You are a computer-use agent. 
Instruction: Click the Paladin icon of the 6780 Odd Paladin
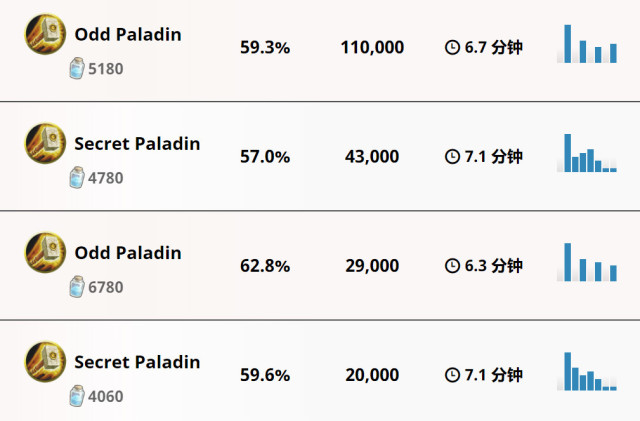(x=45, y=253)
